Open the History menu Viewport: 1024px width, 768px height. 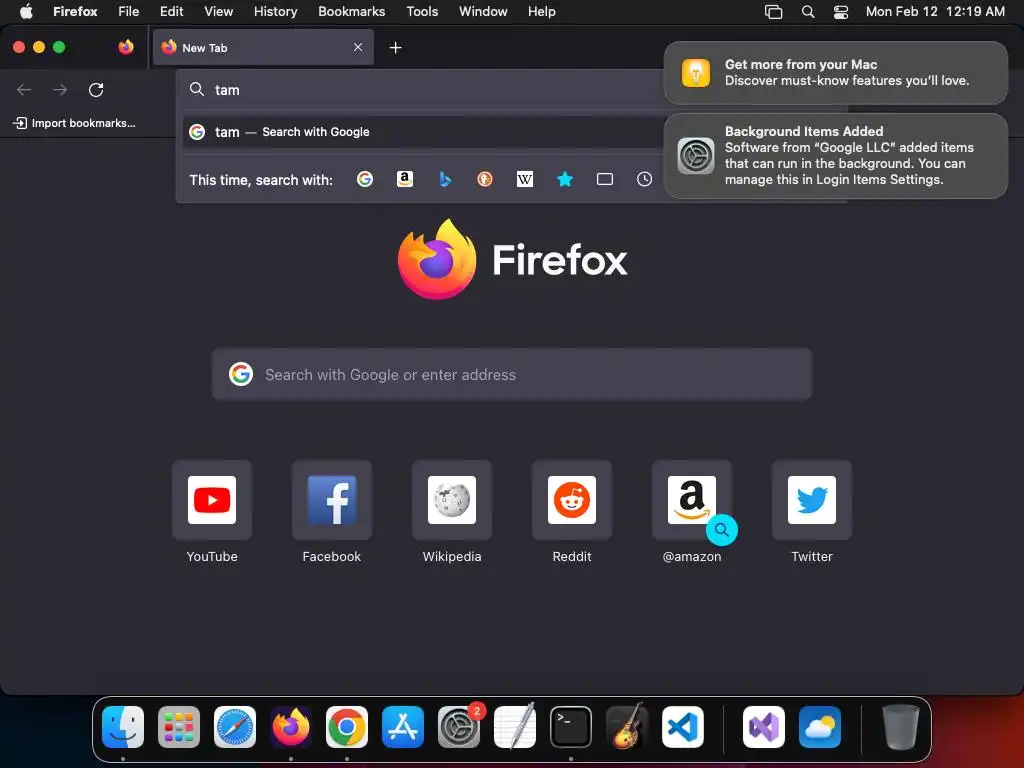coord(276,11)
